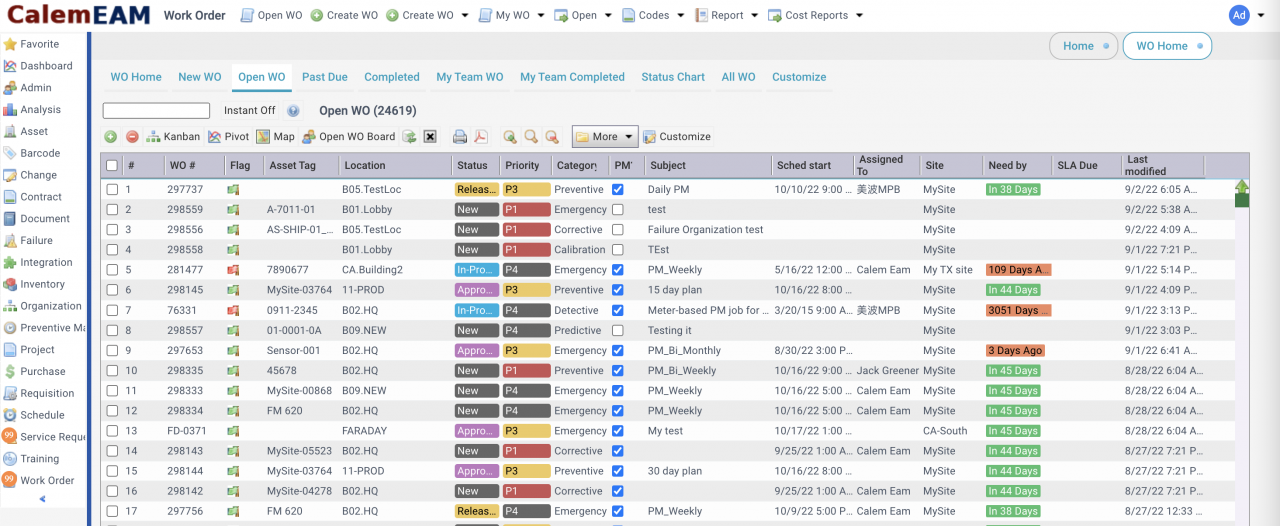The width and height of the screenshot is (1280, 526).
Task: Click the magnifier icon with green marker
Action: tap(510, 137)
